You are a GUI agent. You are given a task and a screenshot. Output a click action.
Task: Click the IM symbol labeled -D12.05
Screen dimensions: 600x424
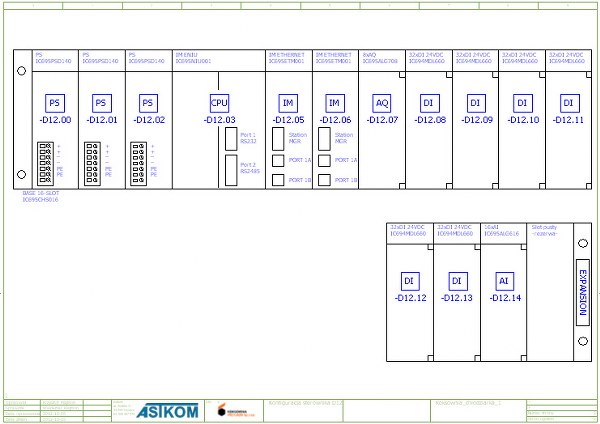point(287,103)
